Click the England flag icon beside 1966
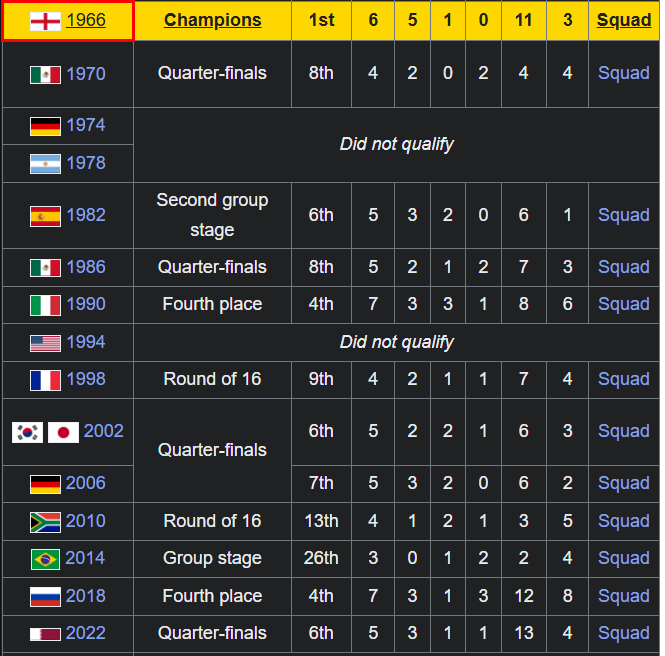The width and height of the screenshot is (665, 656). point(45,21)
